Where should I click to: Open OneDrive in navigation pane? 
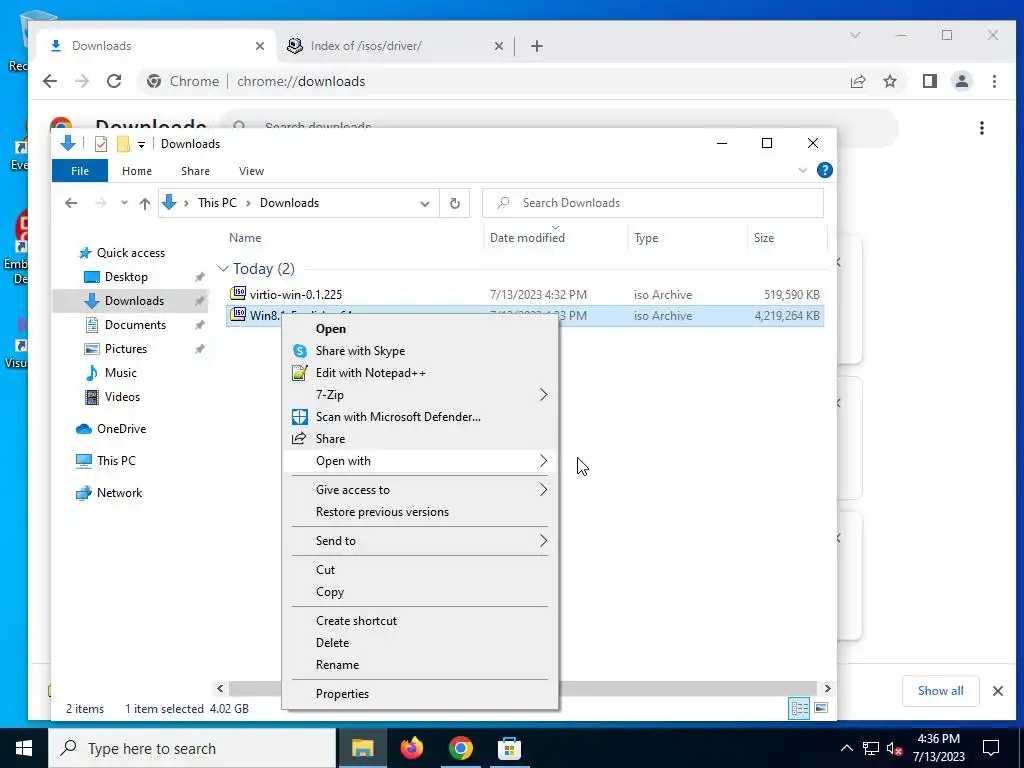pos(121,429)
